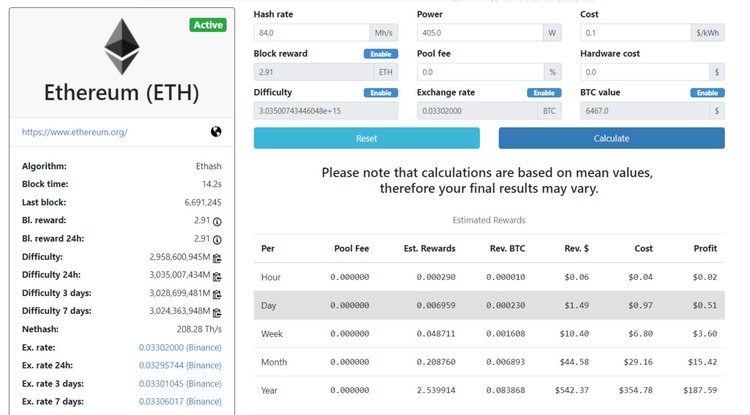The width and height of the screenshot is (750, 415).
Task: Click the info icon next to Bl. reward 24h
Action: click(217, 238)
